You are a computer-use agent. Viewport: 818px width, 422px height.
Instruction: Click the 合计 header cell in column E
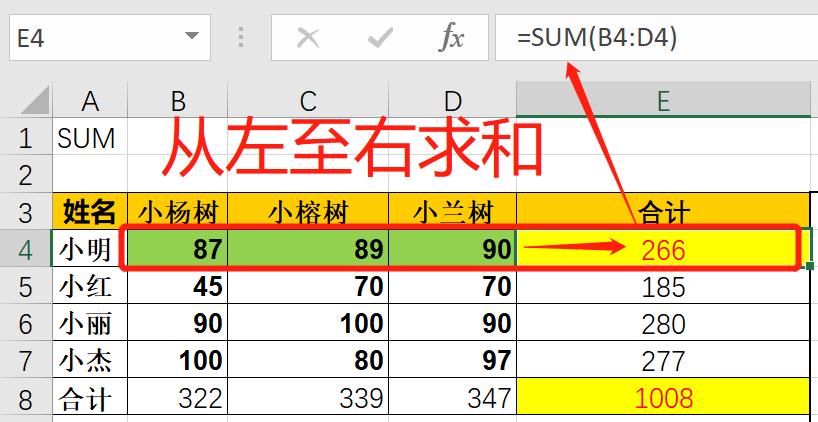(663, 211)
